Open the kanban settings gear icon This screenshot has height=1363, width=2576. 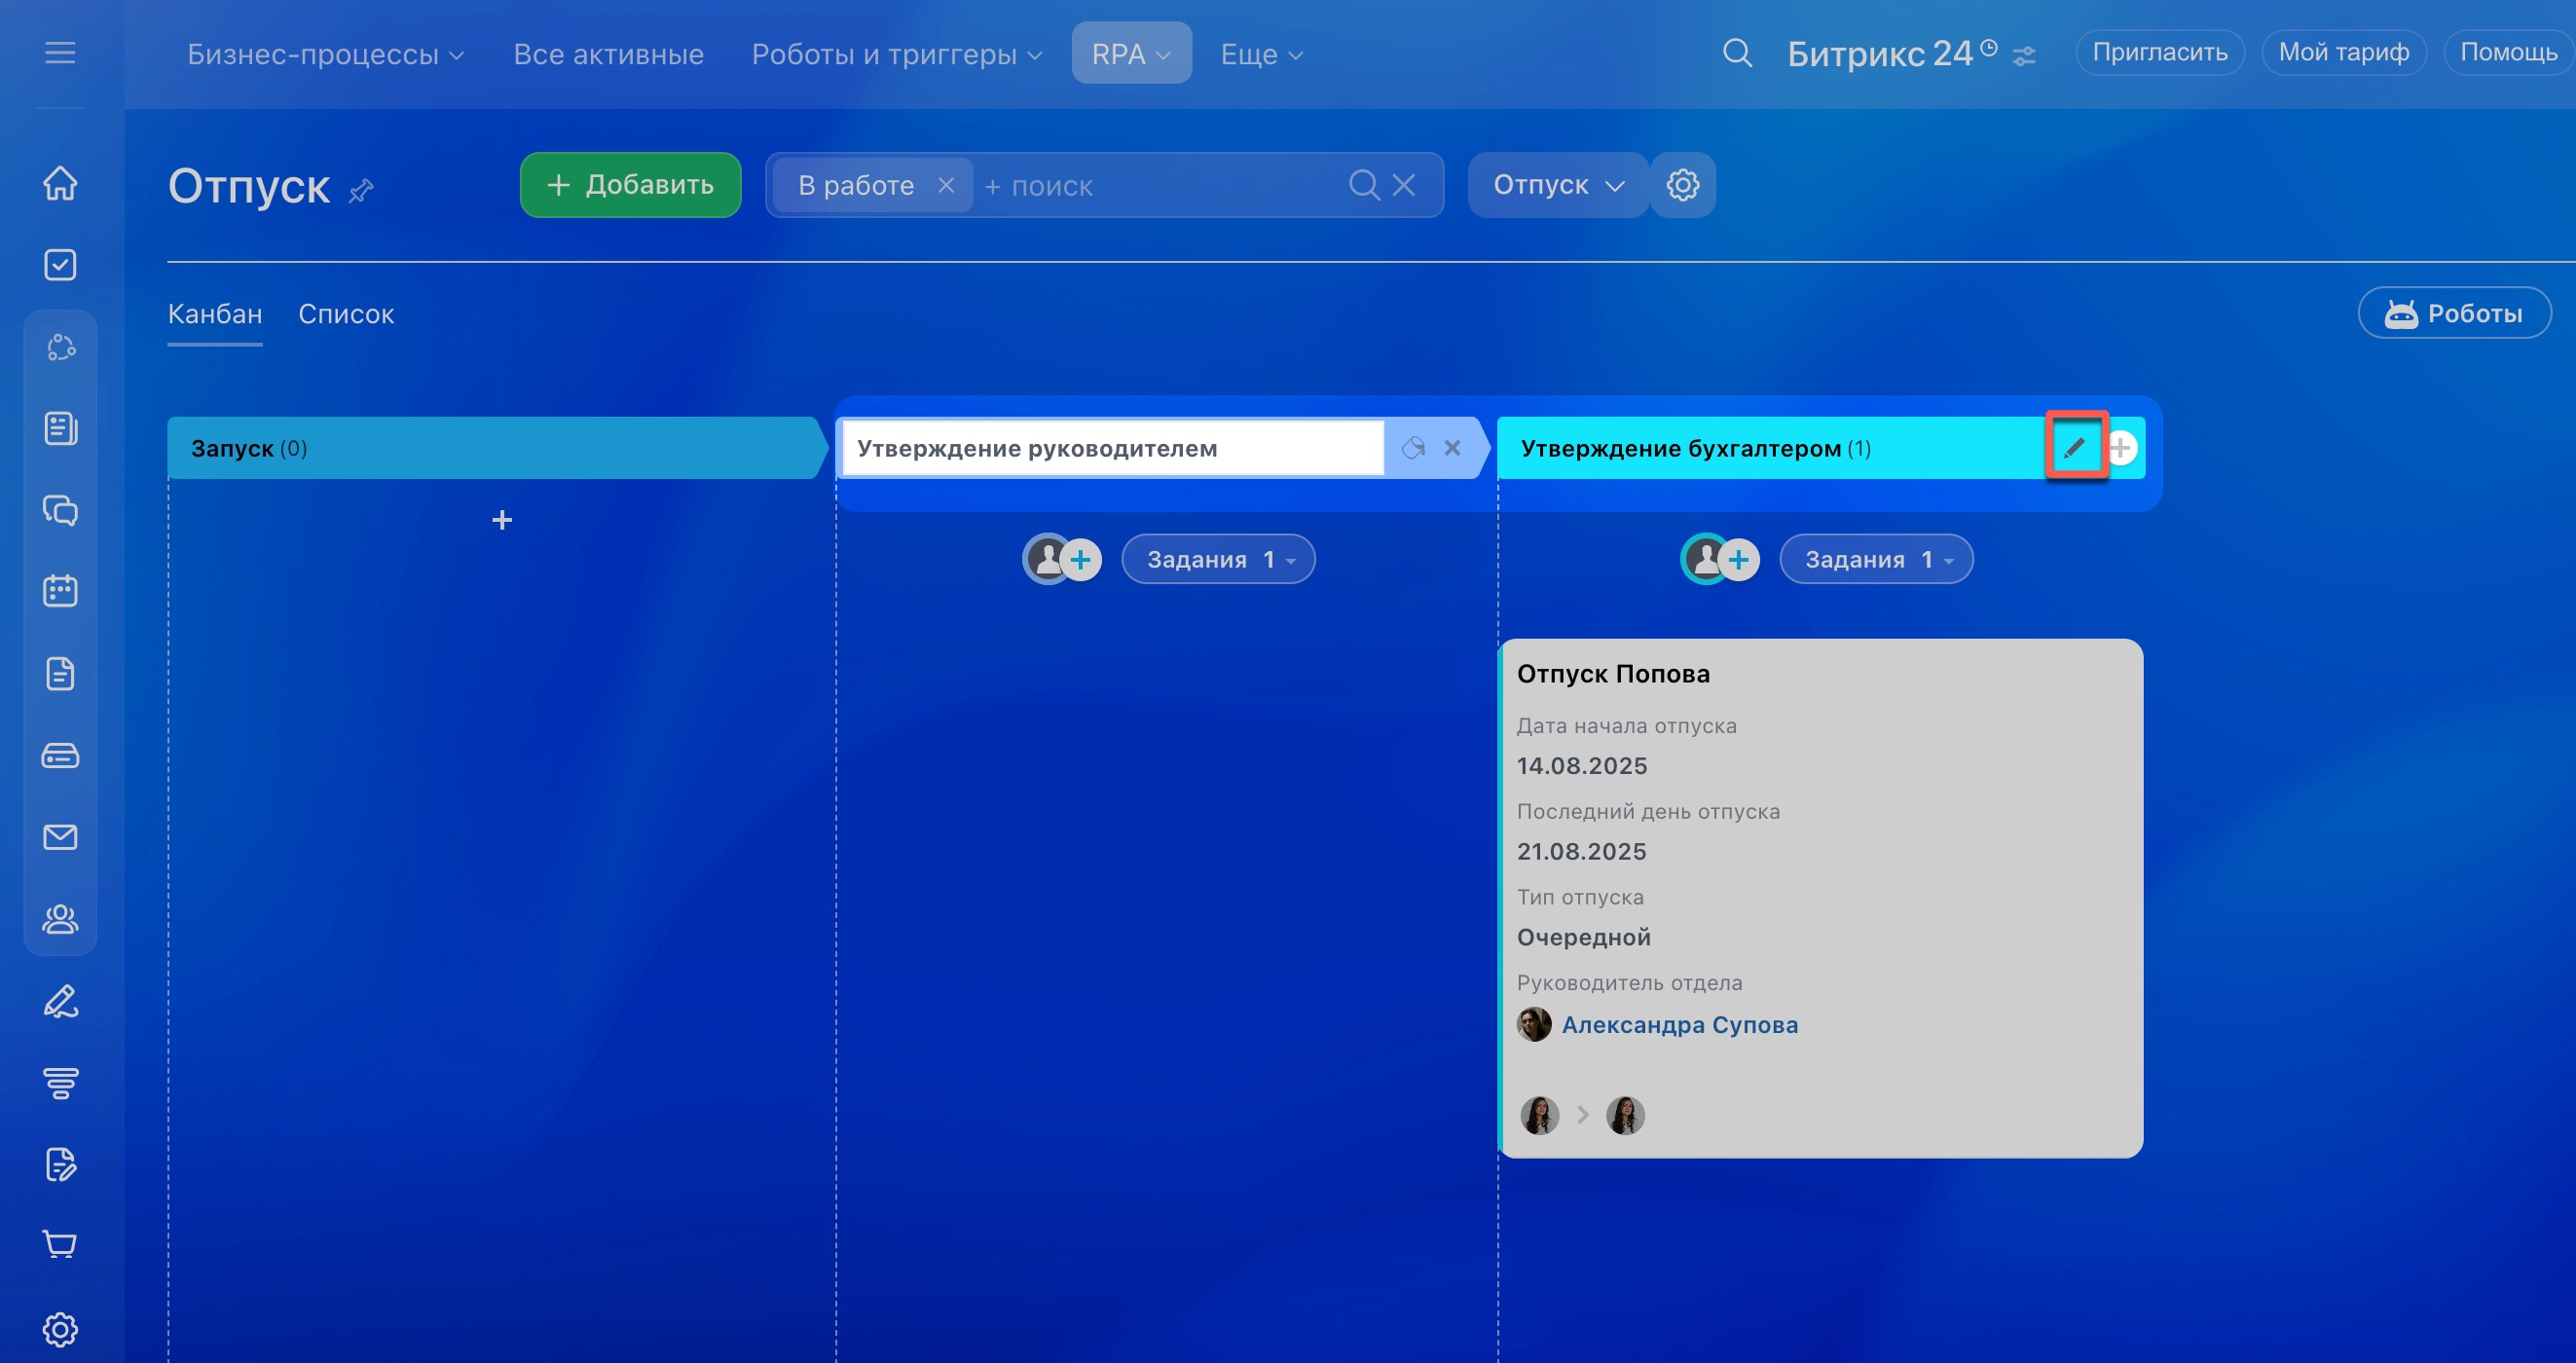click(x=1682, y=185)
